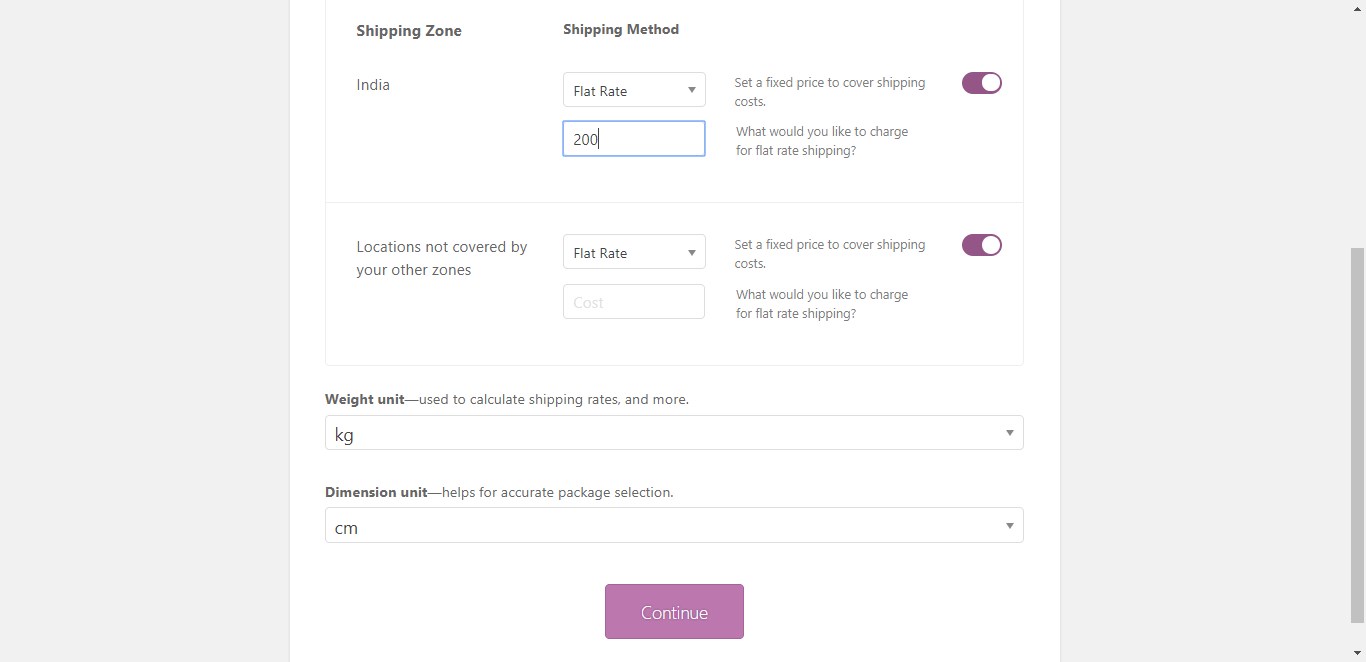The height and width of the screenshot is (662, 1366).
Task: Click the Continue button
Action: (x=674, y=612)
